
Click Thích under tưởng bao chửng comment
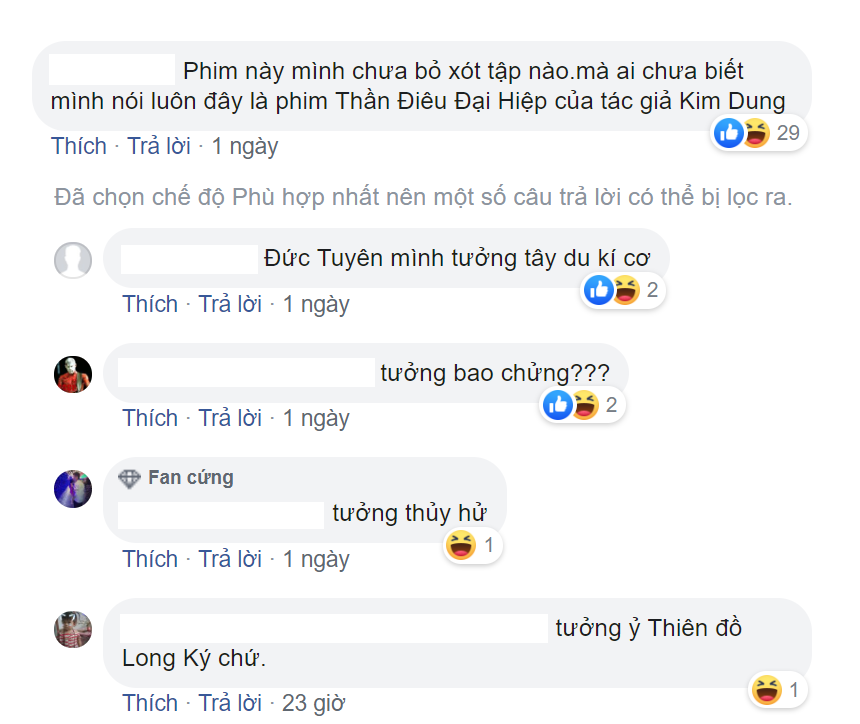tap(150, 418)
